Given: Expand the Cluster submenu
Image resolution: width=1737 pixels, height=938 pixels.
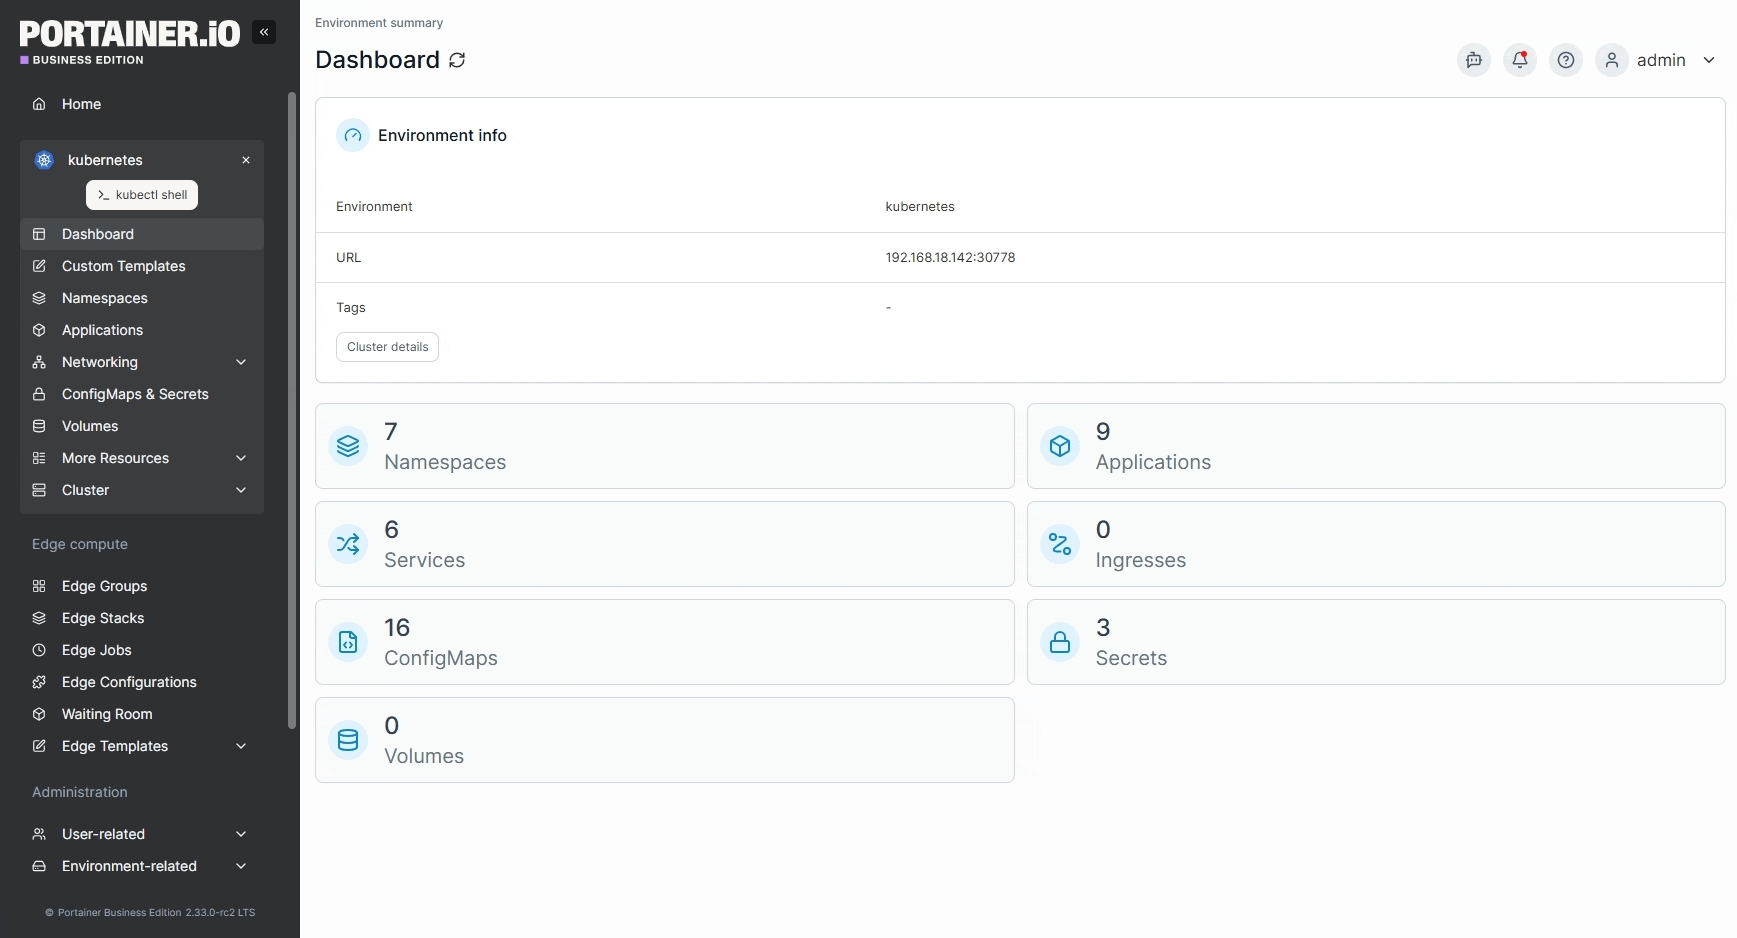Looking at the screenshot, I should click(x=241, y=490).
